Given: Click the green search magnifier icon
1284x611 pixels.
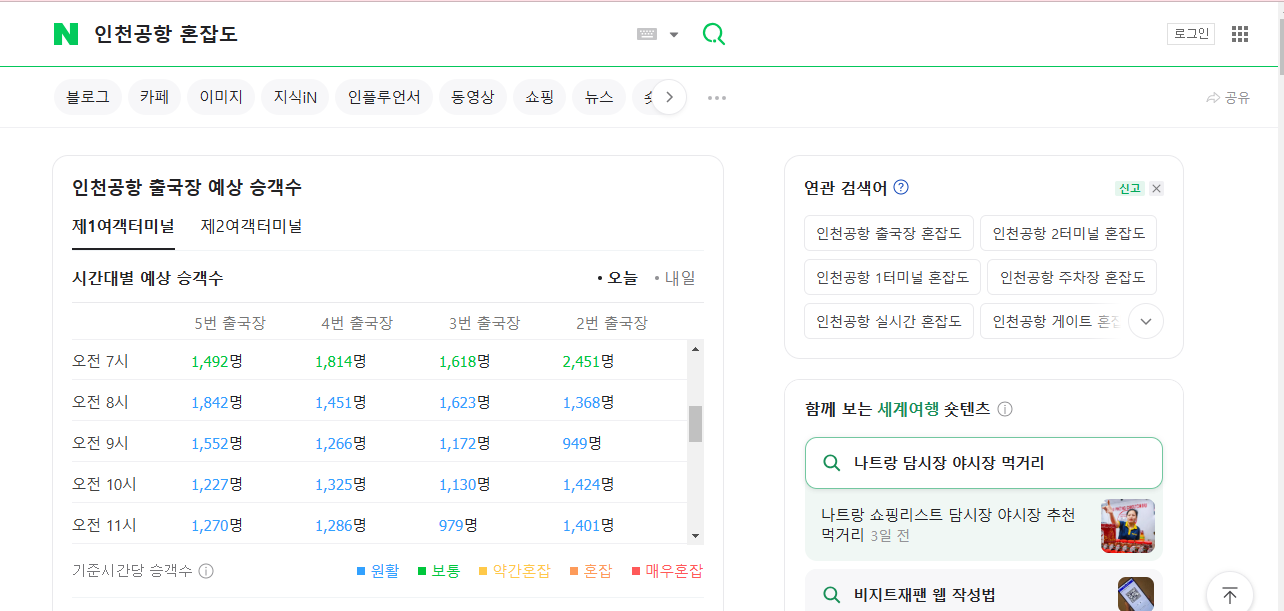Looking at the screenshot, I should coord(713,33).
